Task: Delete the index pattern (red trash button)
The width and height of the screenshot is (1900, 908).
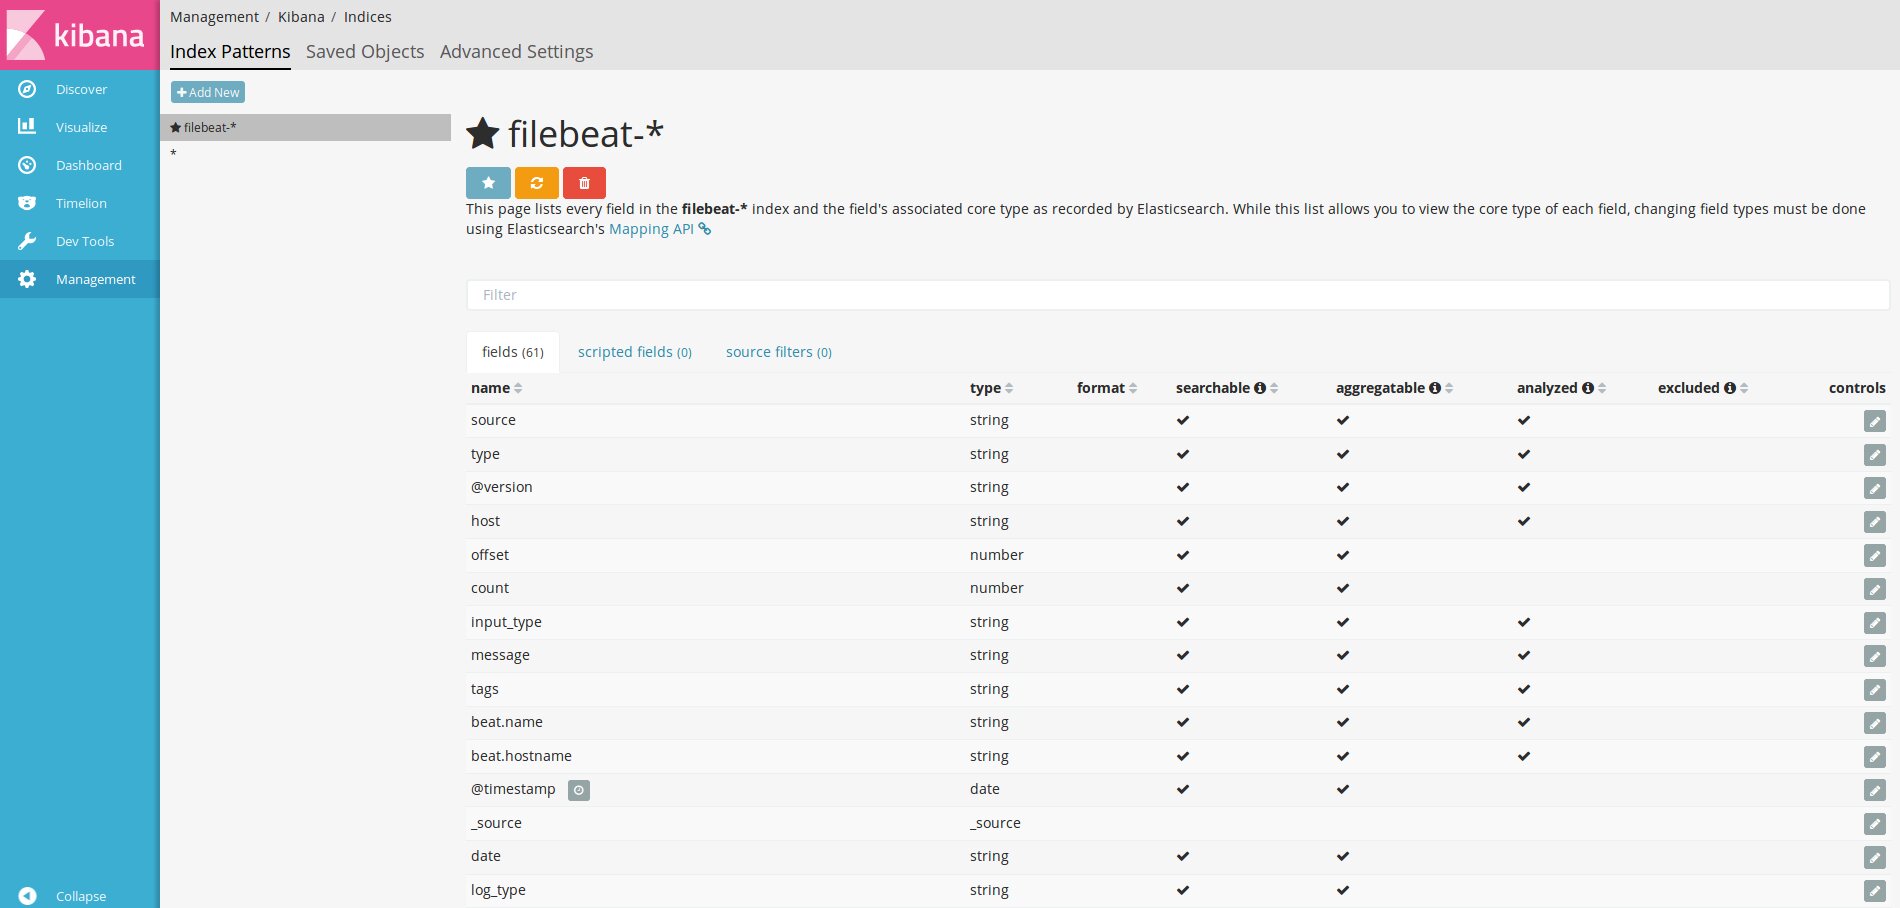Action: [x=584, y=183]
